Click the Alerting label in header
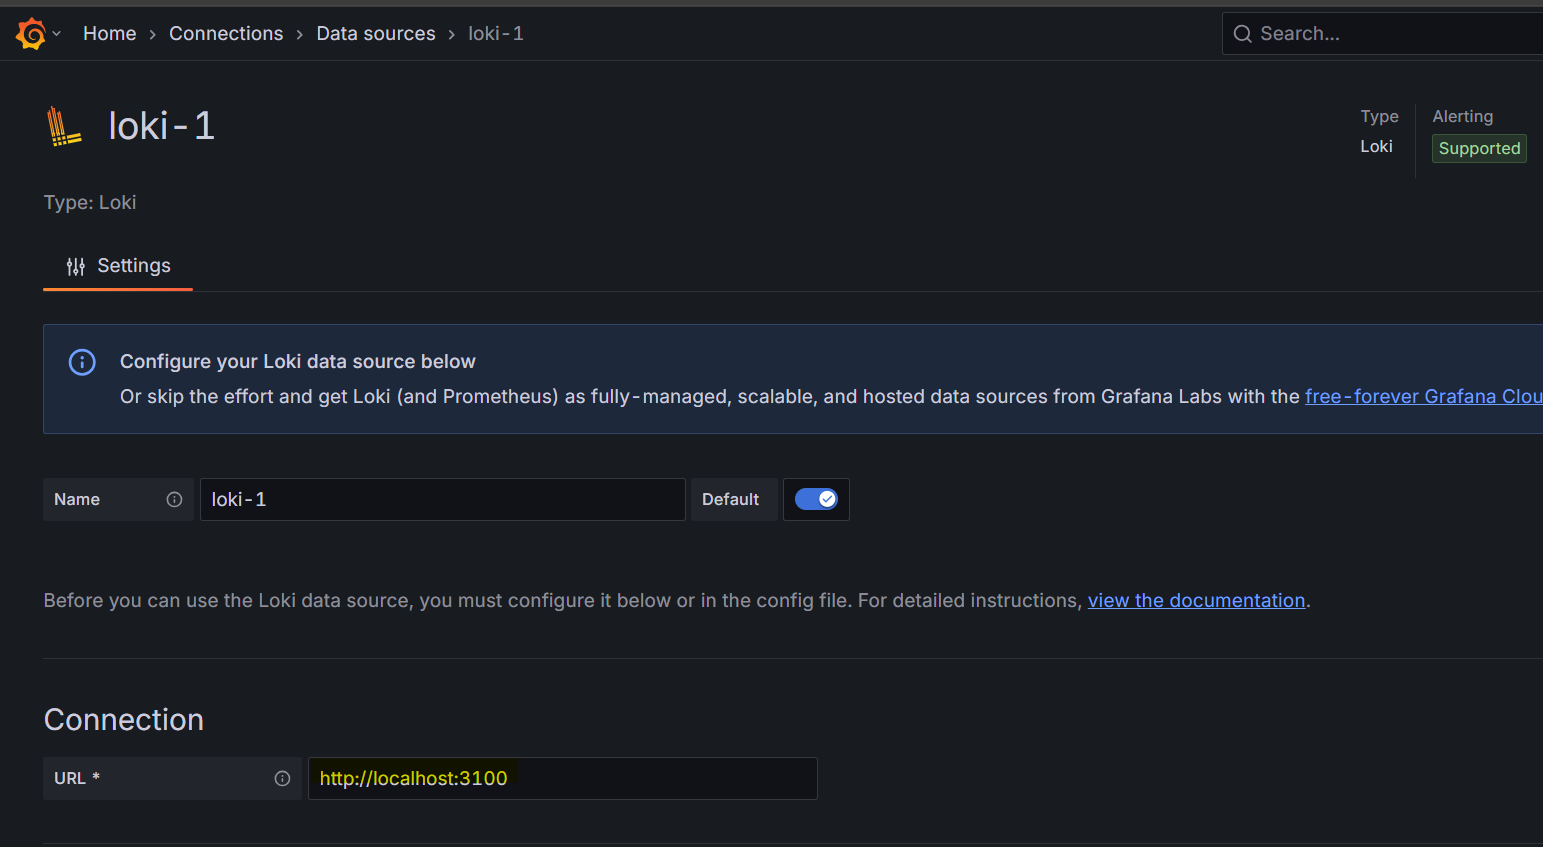The image size is (1543, 847). [x=1463, y=117]
